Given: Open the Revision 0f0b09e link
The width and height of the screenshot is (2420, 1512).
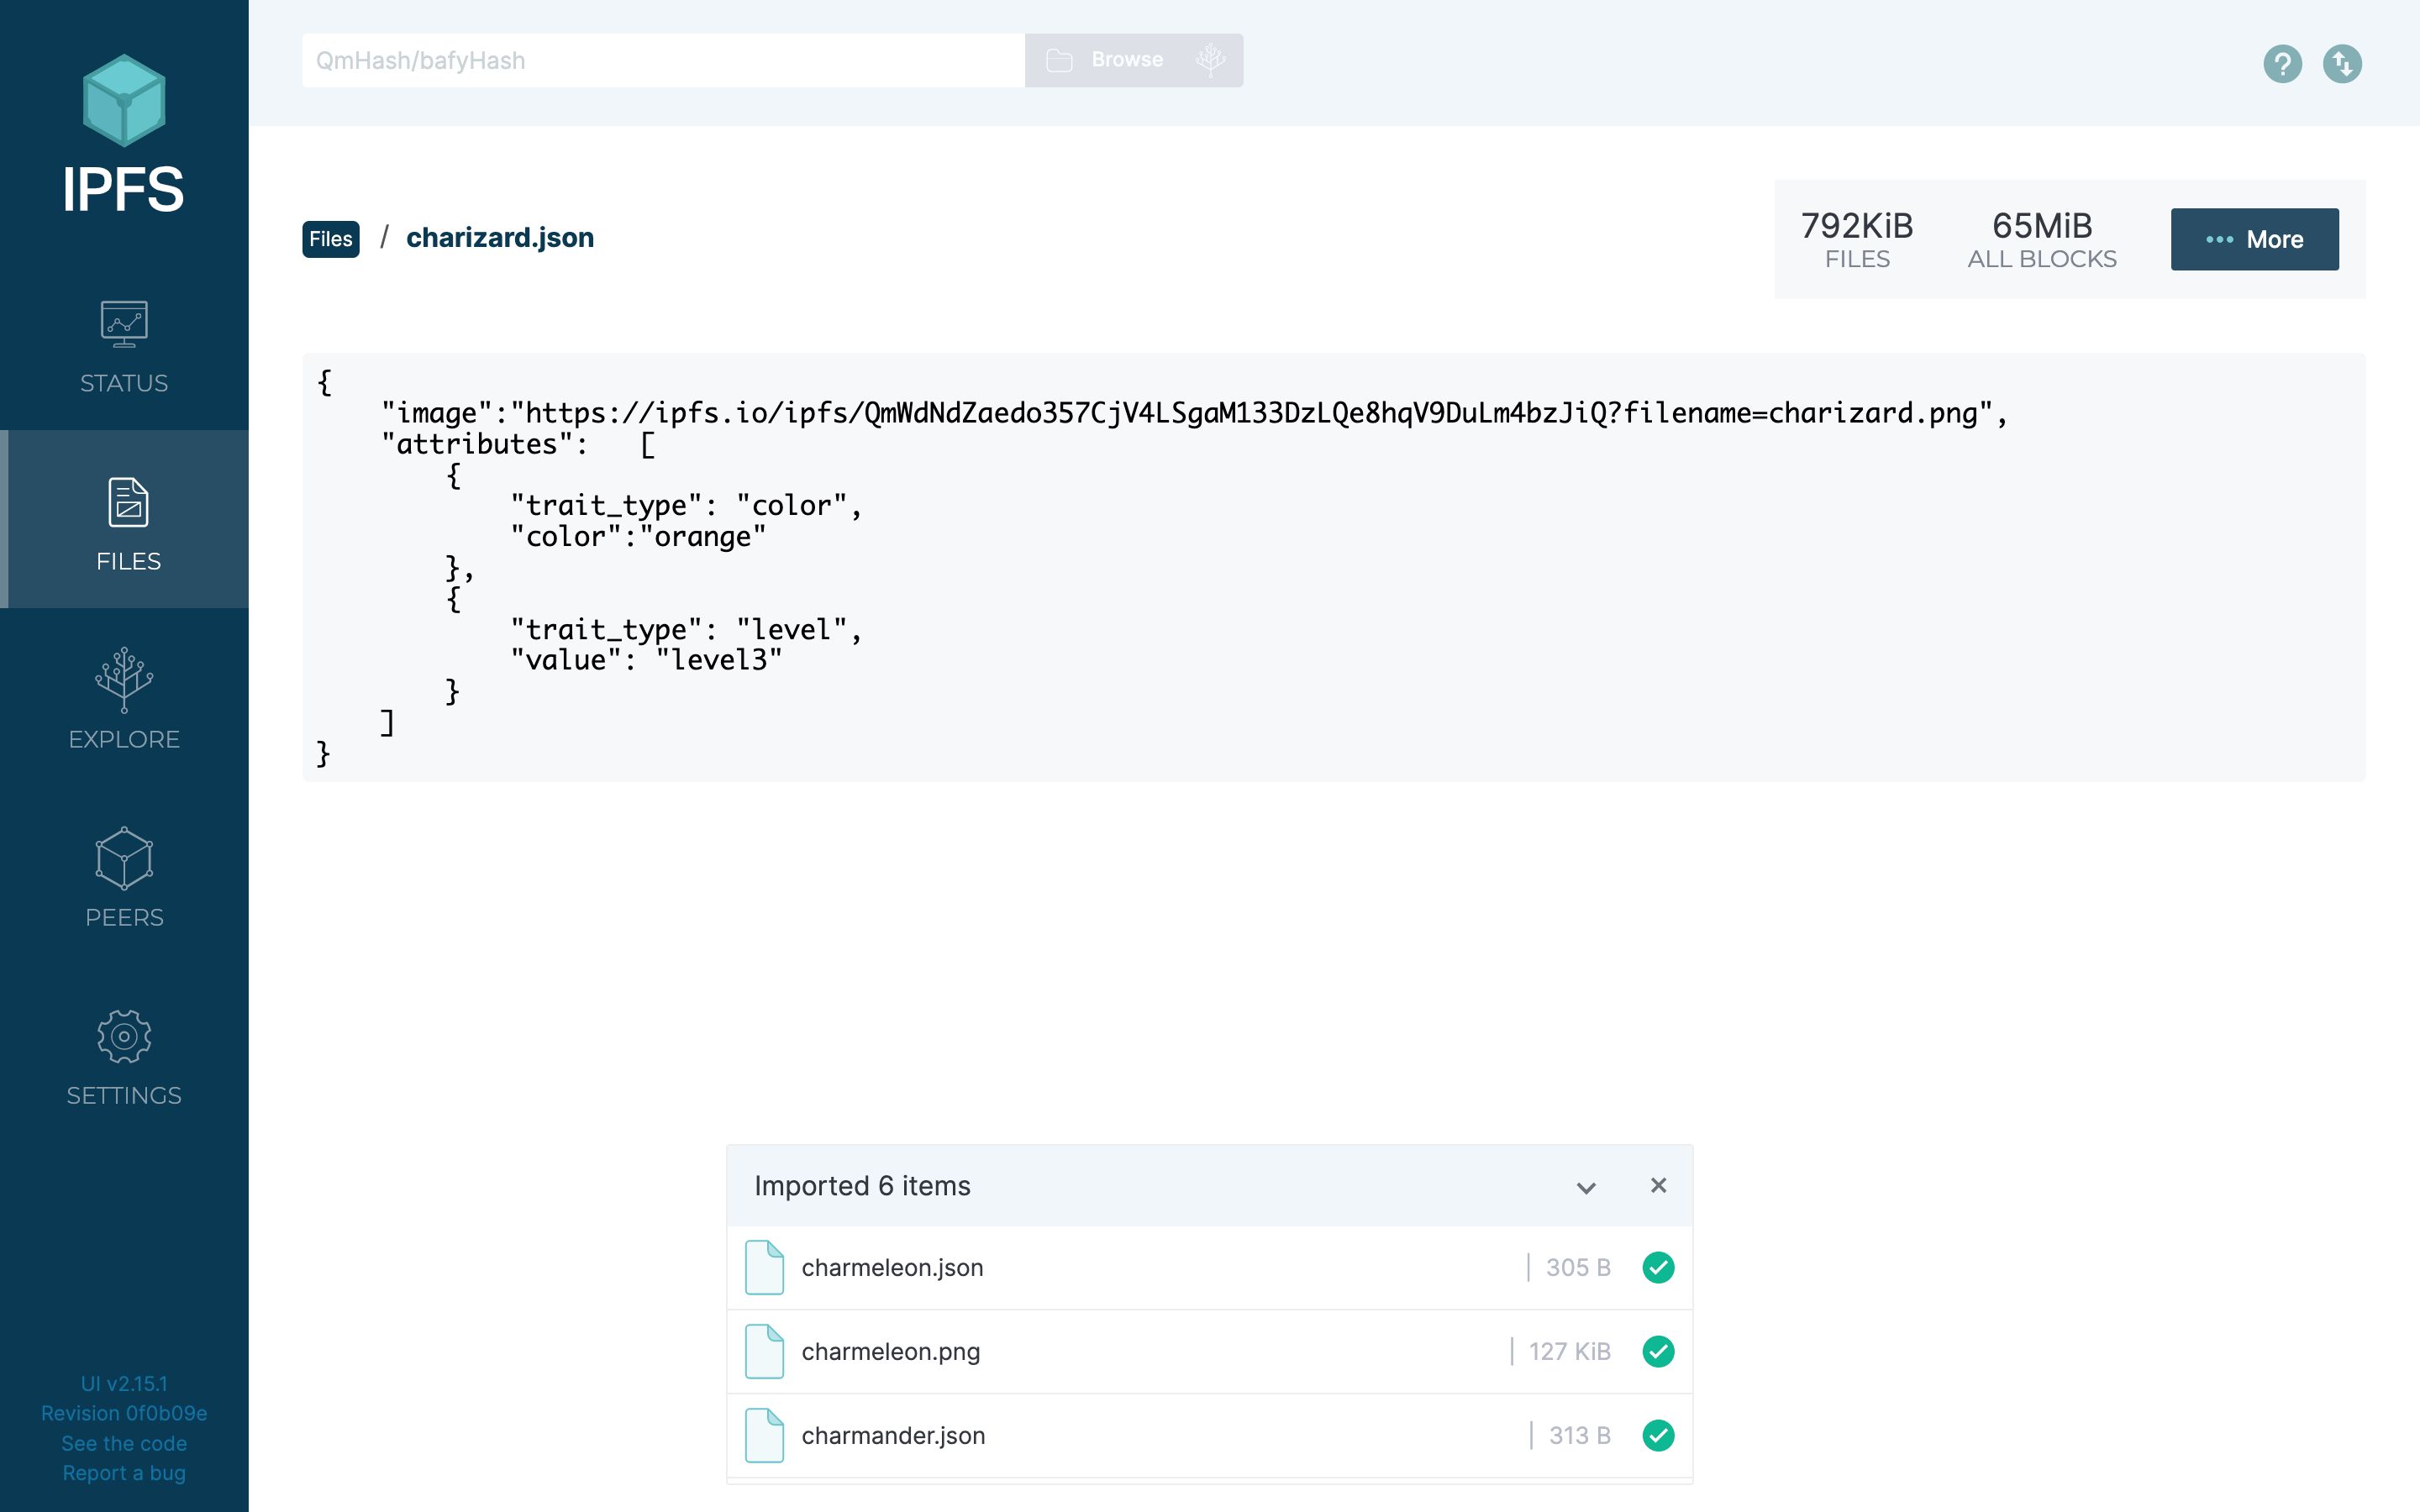Looking at the screenshot, I should tap(124, 1413).
